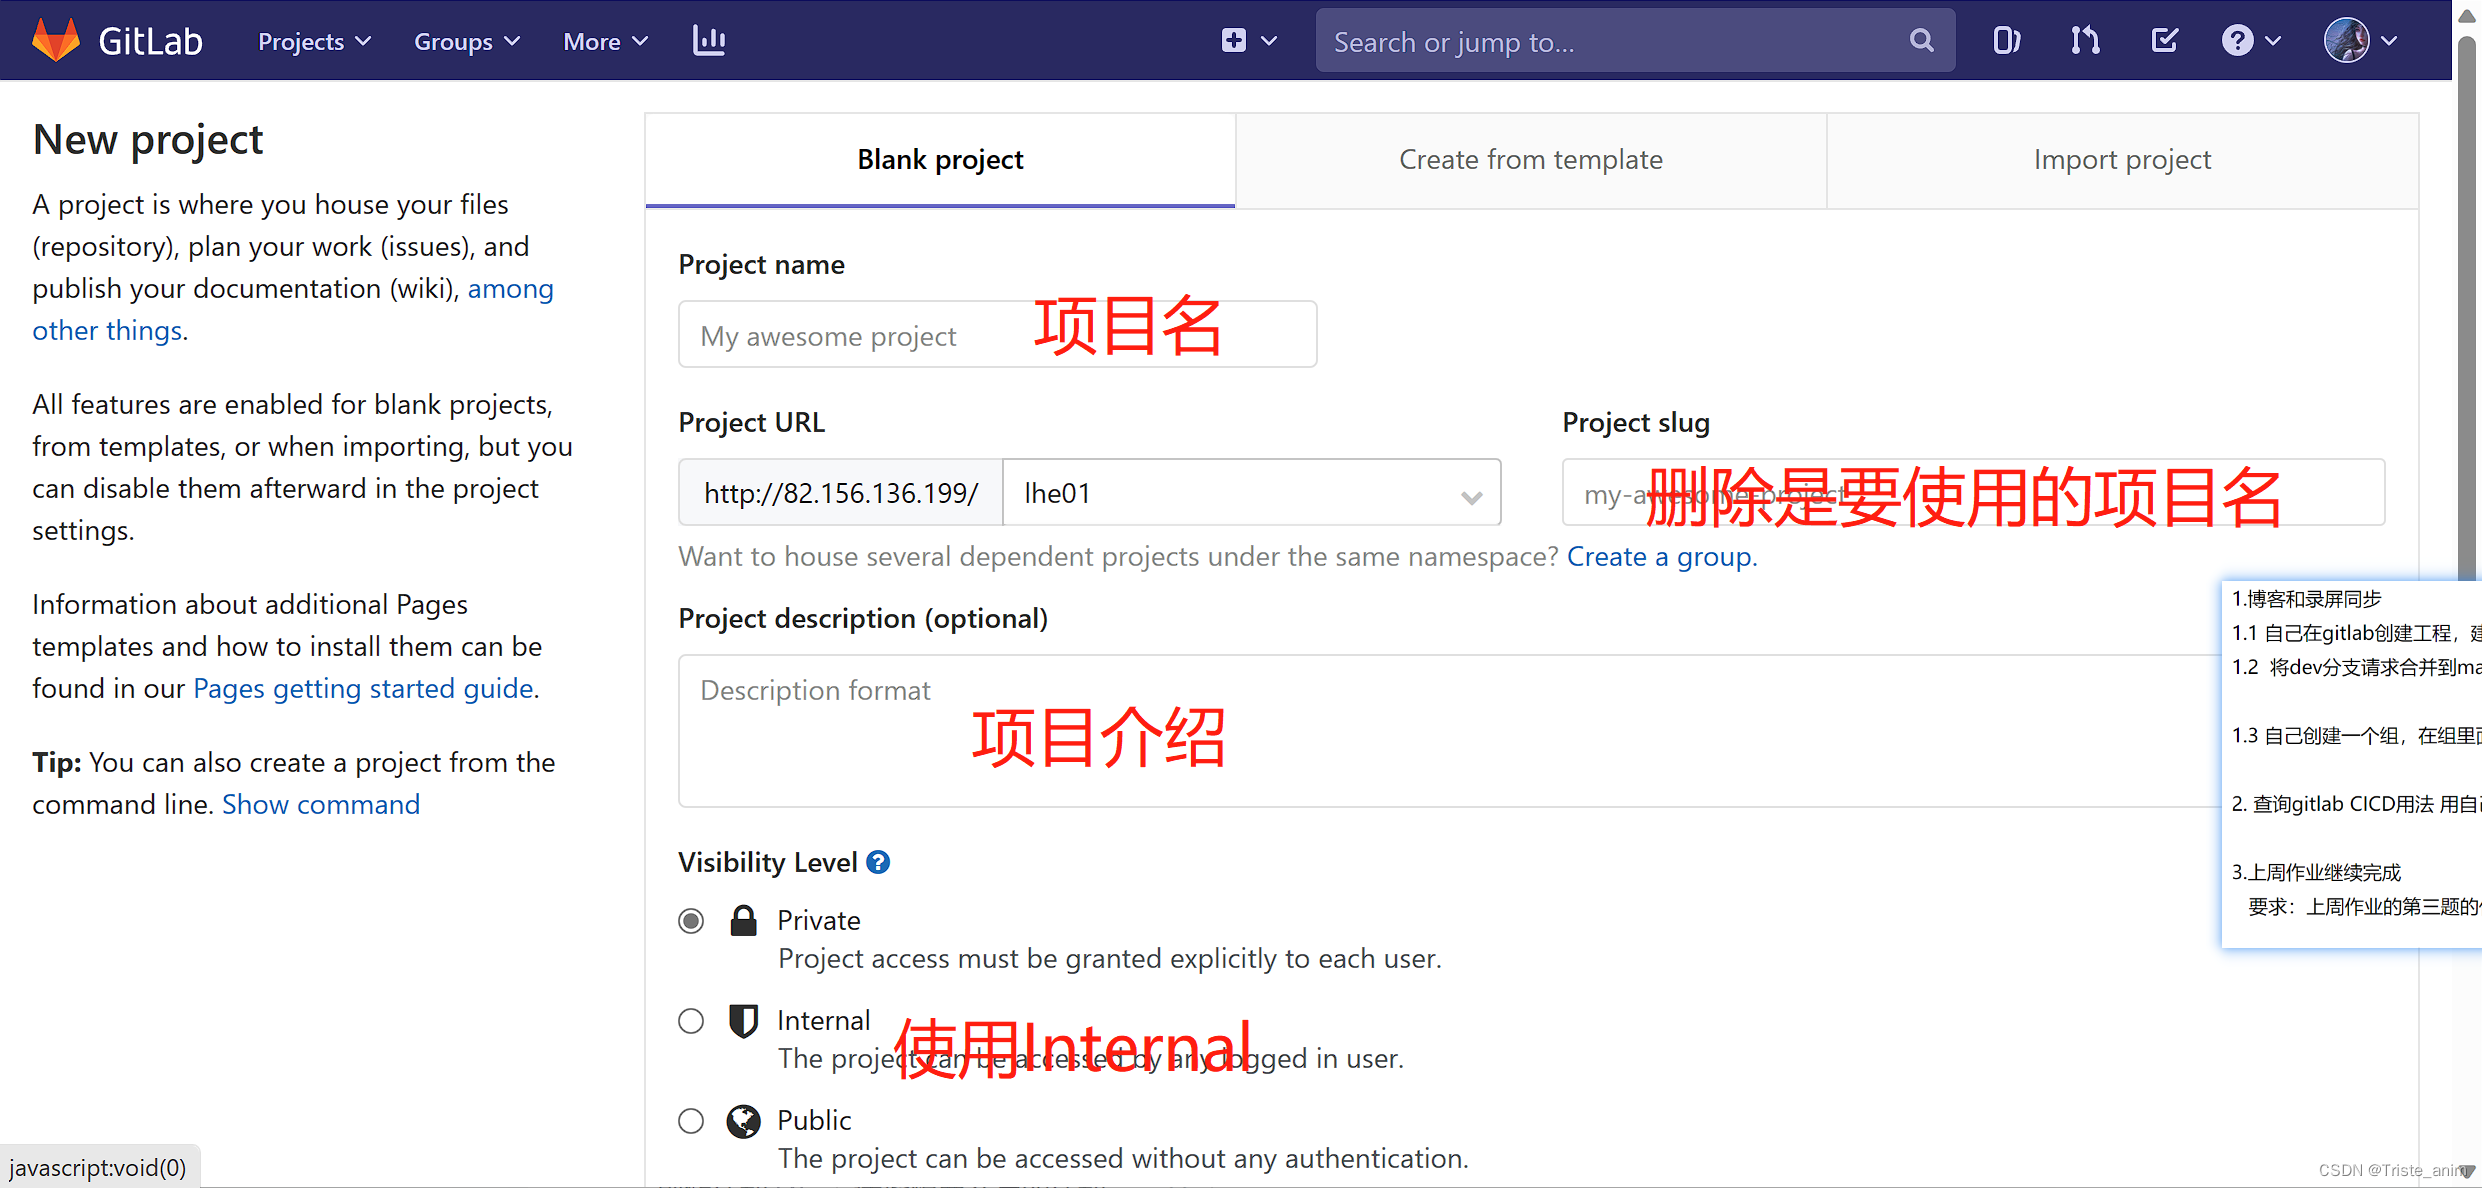The image size is (2482, 1188).
Task: Open the issues icon in top bar
Action: [x=2006, y=41]
